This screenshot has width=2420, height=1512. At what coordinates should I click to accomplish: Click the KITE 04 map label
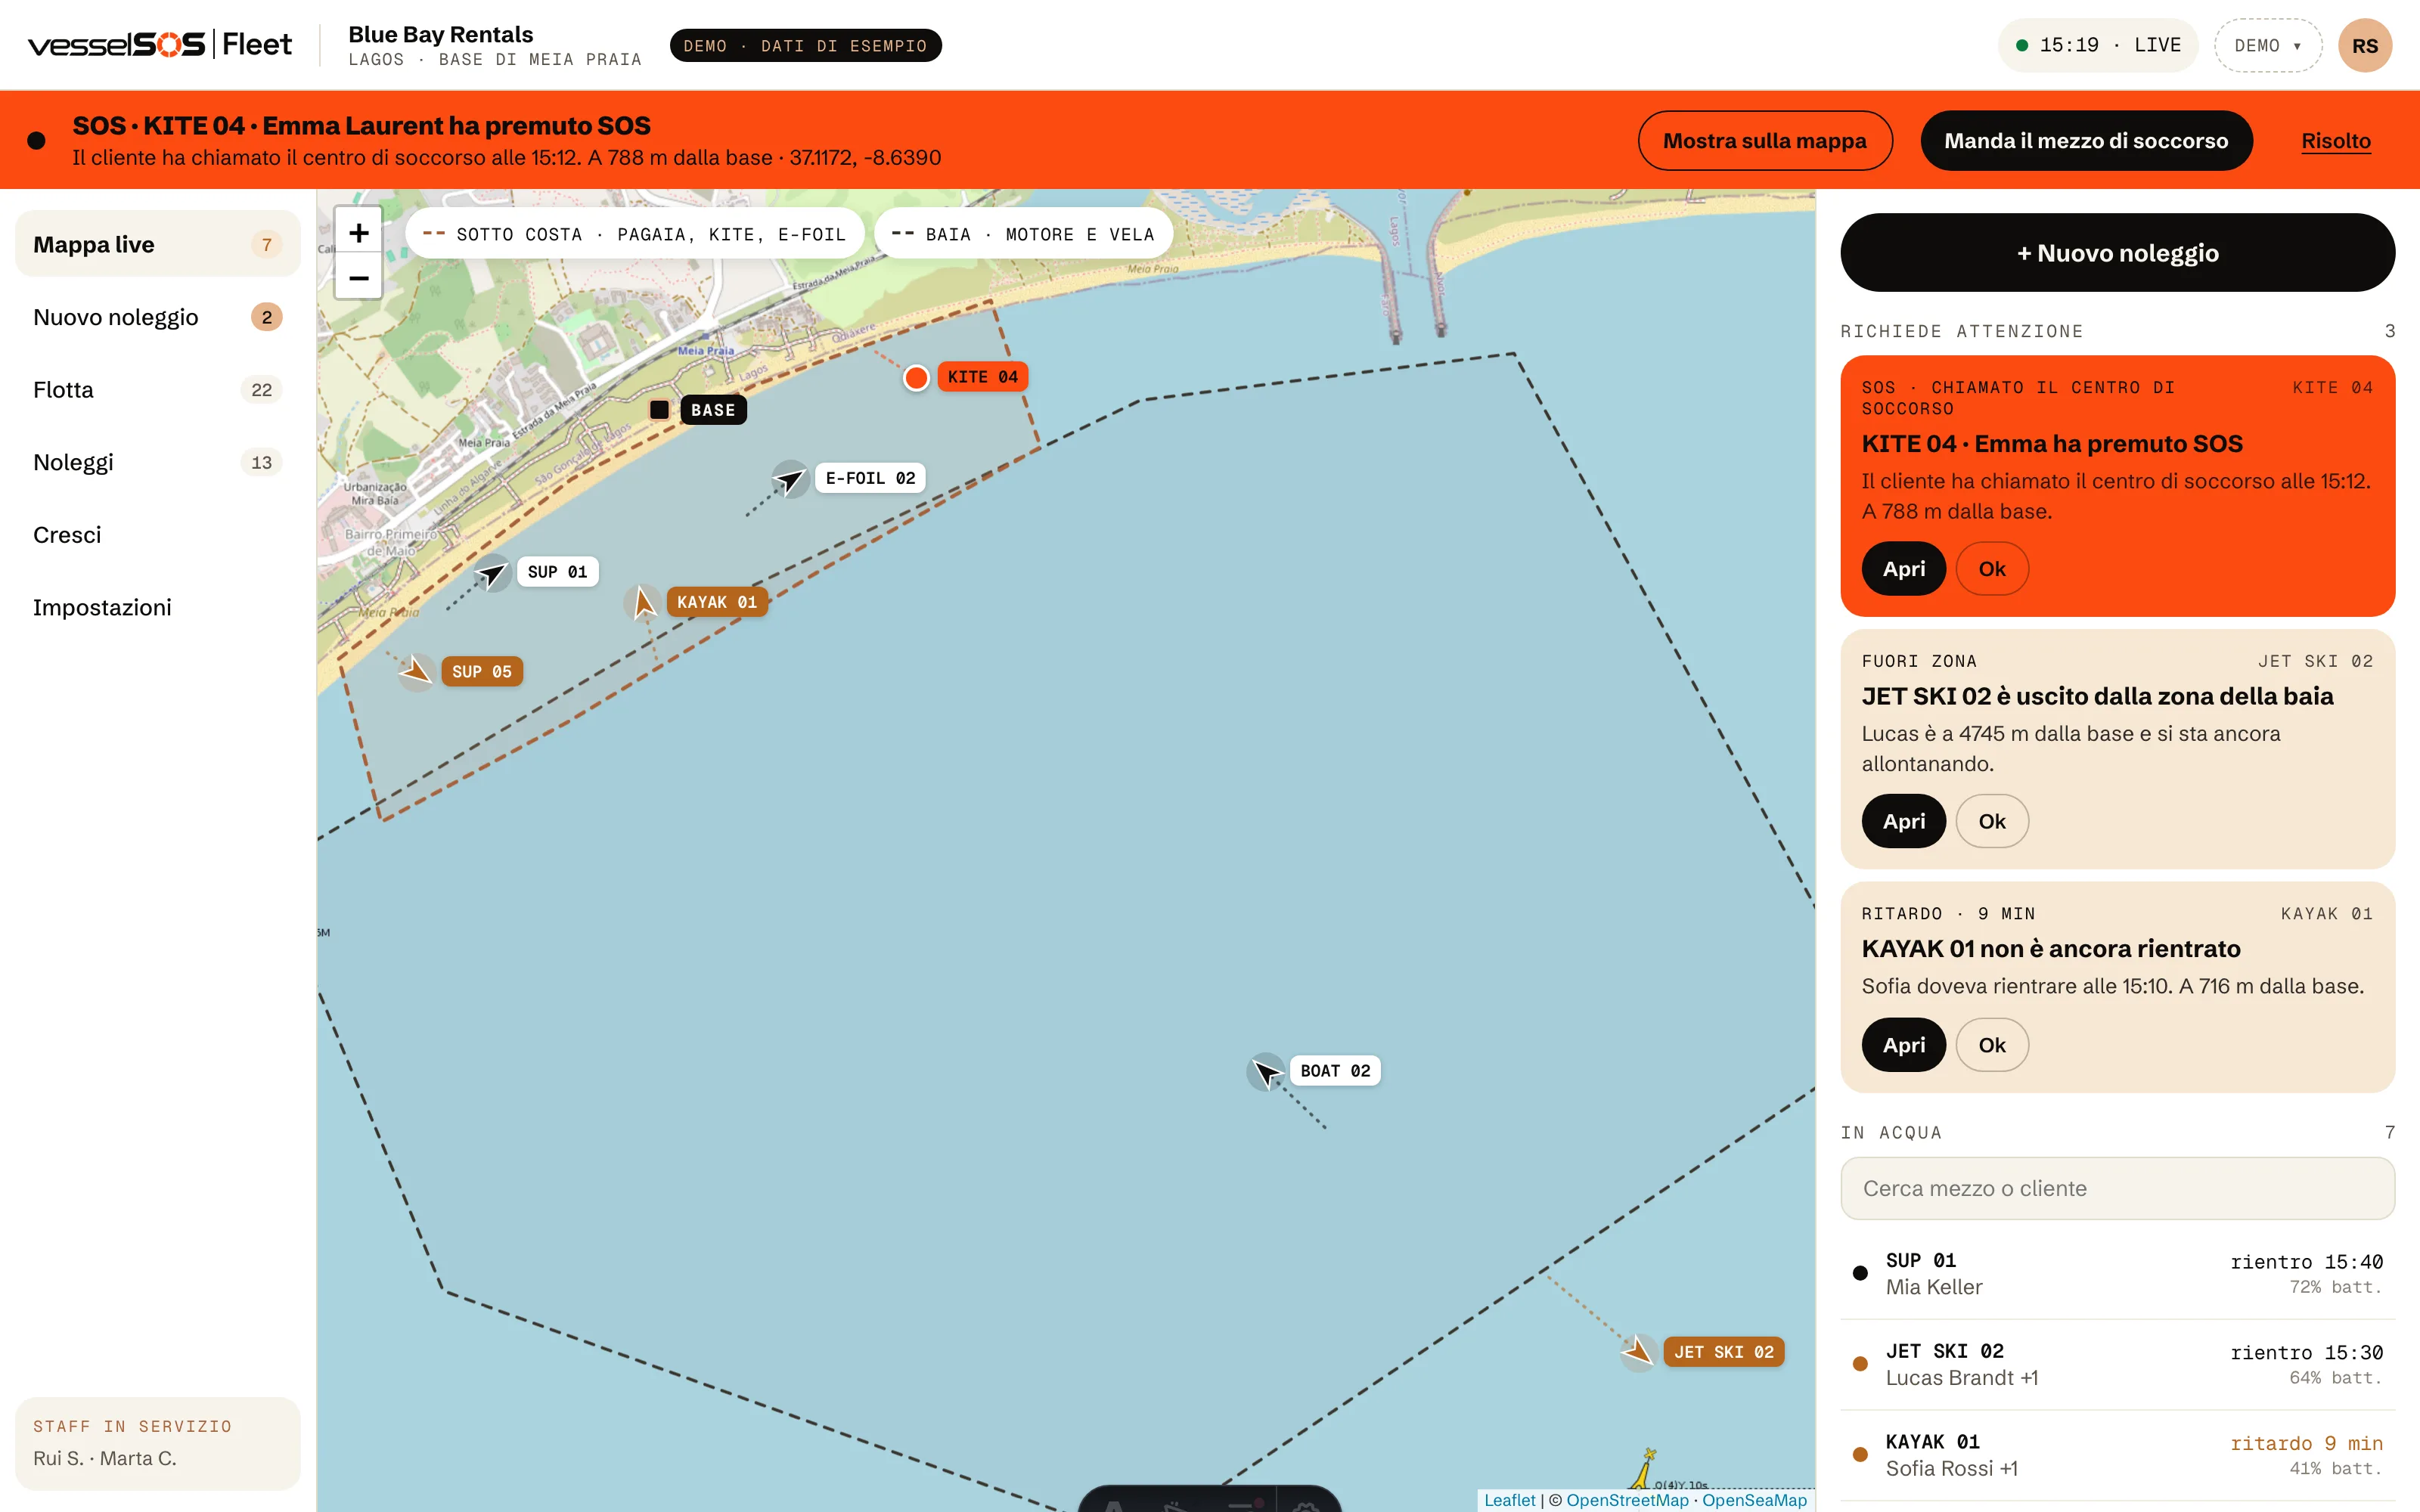coord(982,377)
